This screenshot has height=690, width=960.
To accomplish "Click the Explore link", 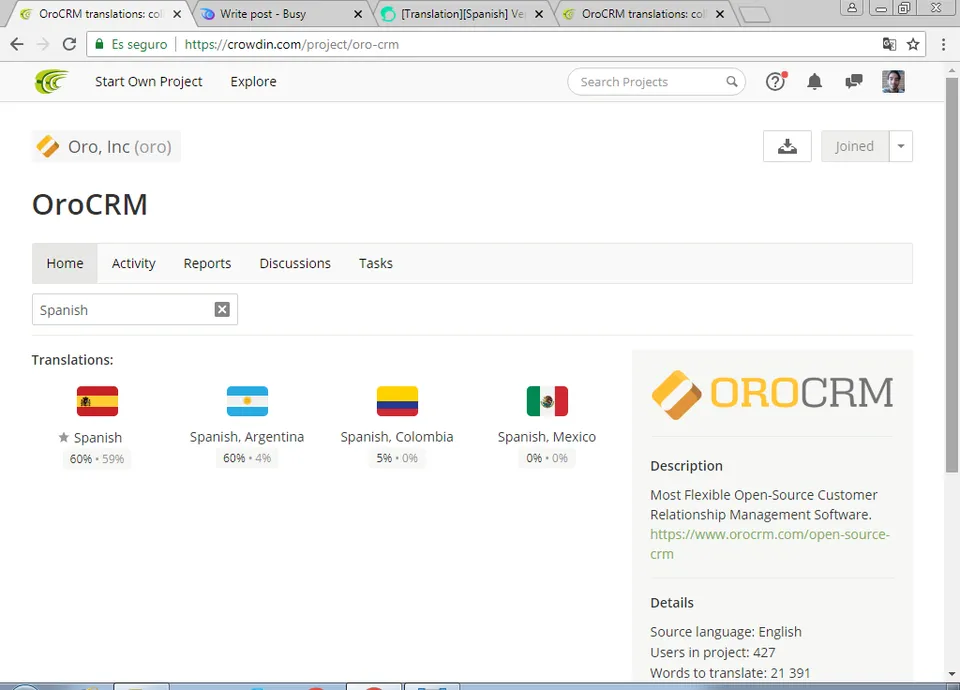I will coord(253,81).
